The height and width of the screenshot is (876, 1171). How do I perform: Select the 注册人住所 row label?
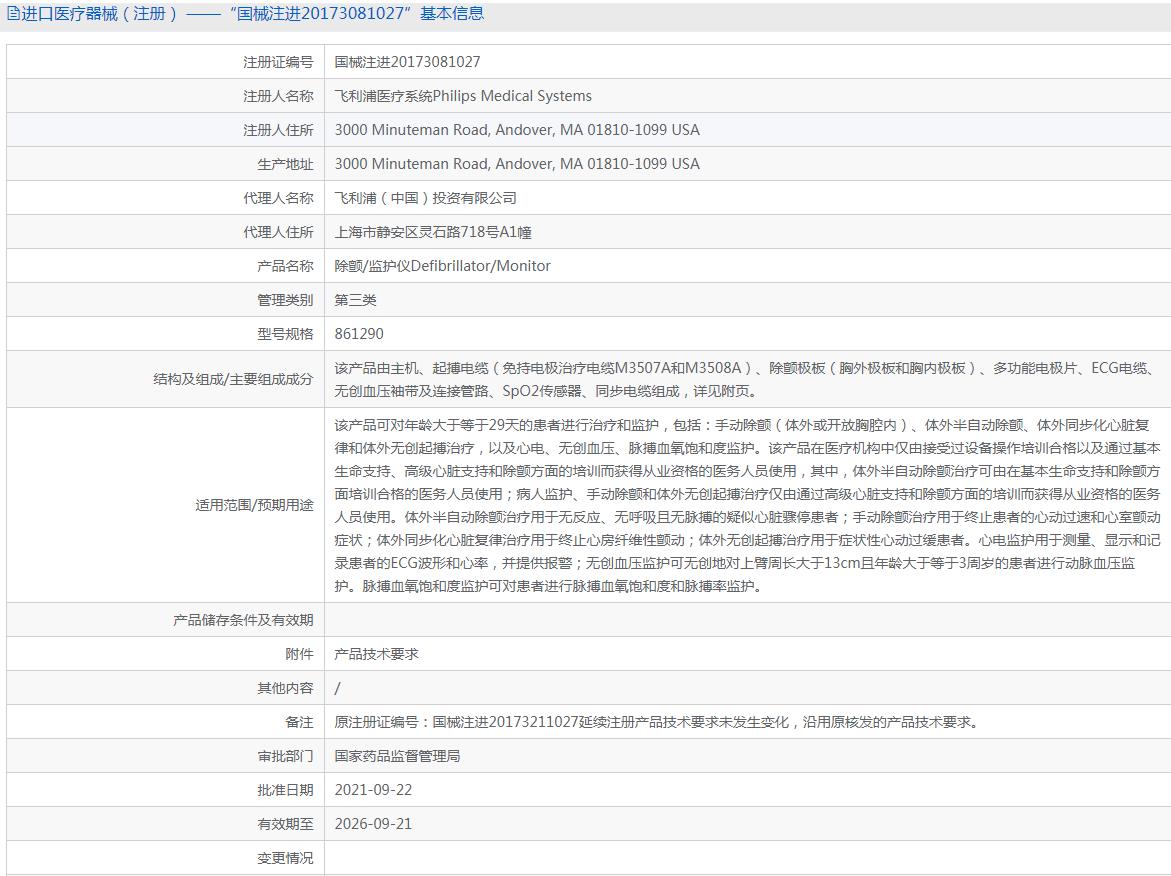tap(278, 131)
